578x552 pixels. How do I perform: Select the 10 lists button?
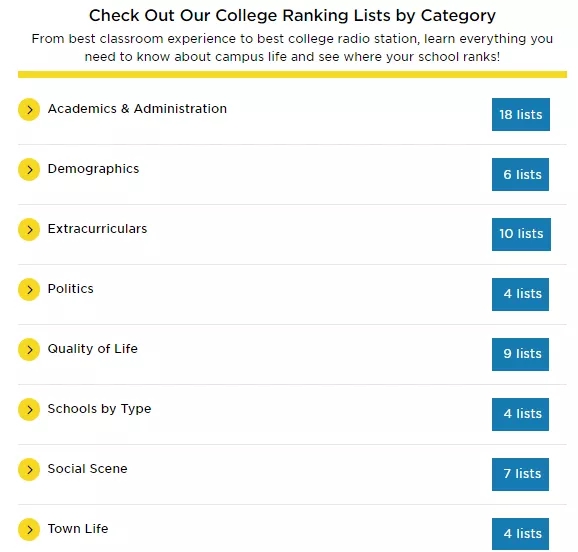[x=521, y=234]
